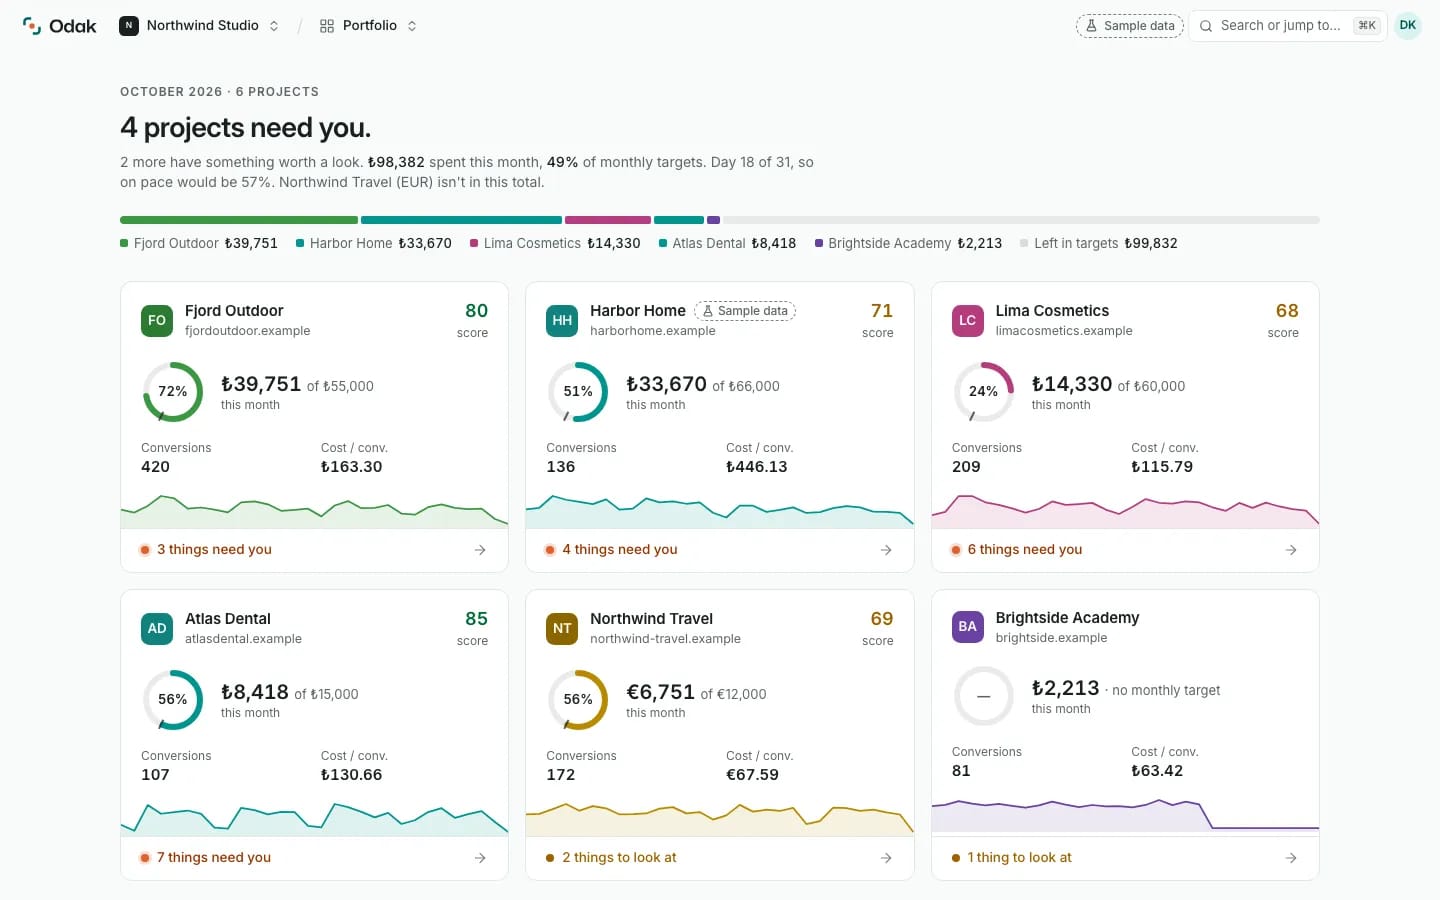Click the Left in targets ₺99,832 legend

(1099, 244)
